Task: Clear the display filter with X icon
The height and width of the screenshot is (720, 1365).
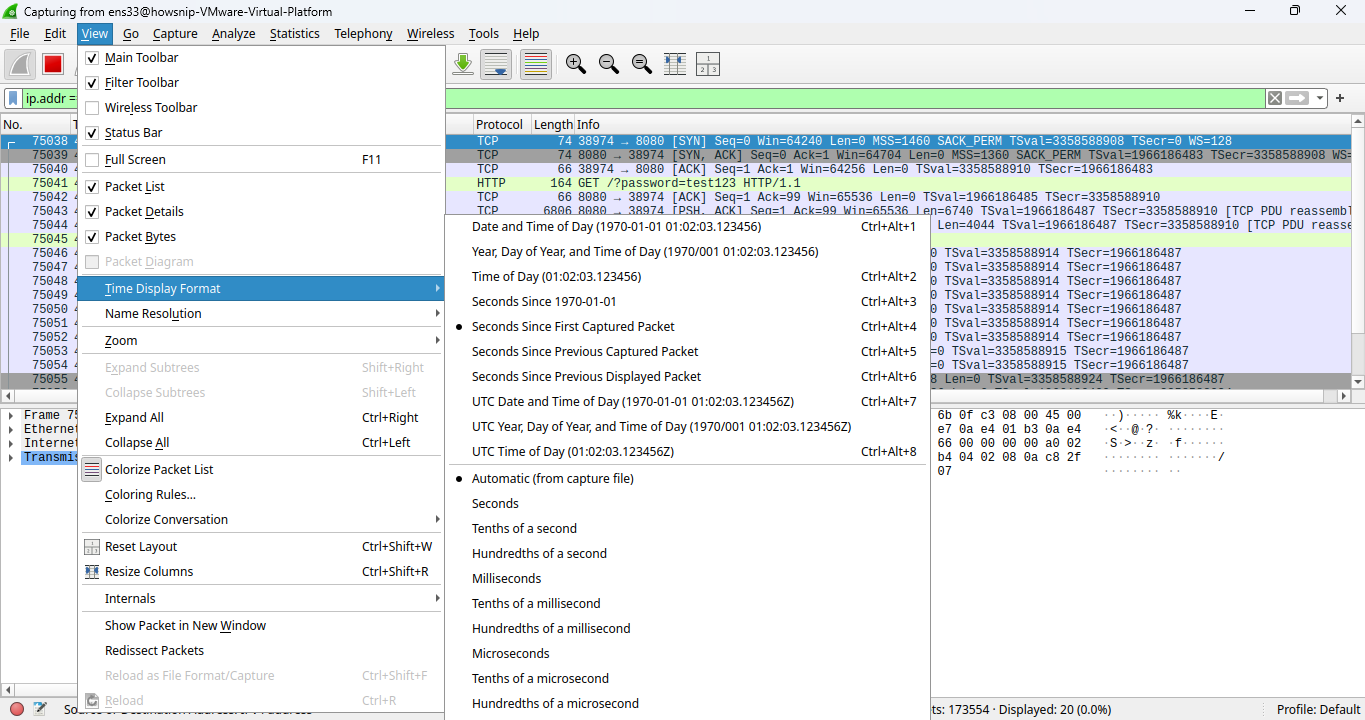Action: (x=1274, y=98)
